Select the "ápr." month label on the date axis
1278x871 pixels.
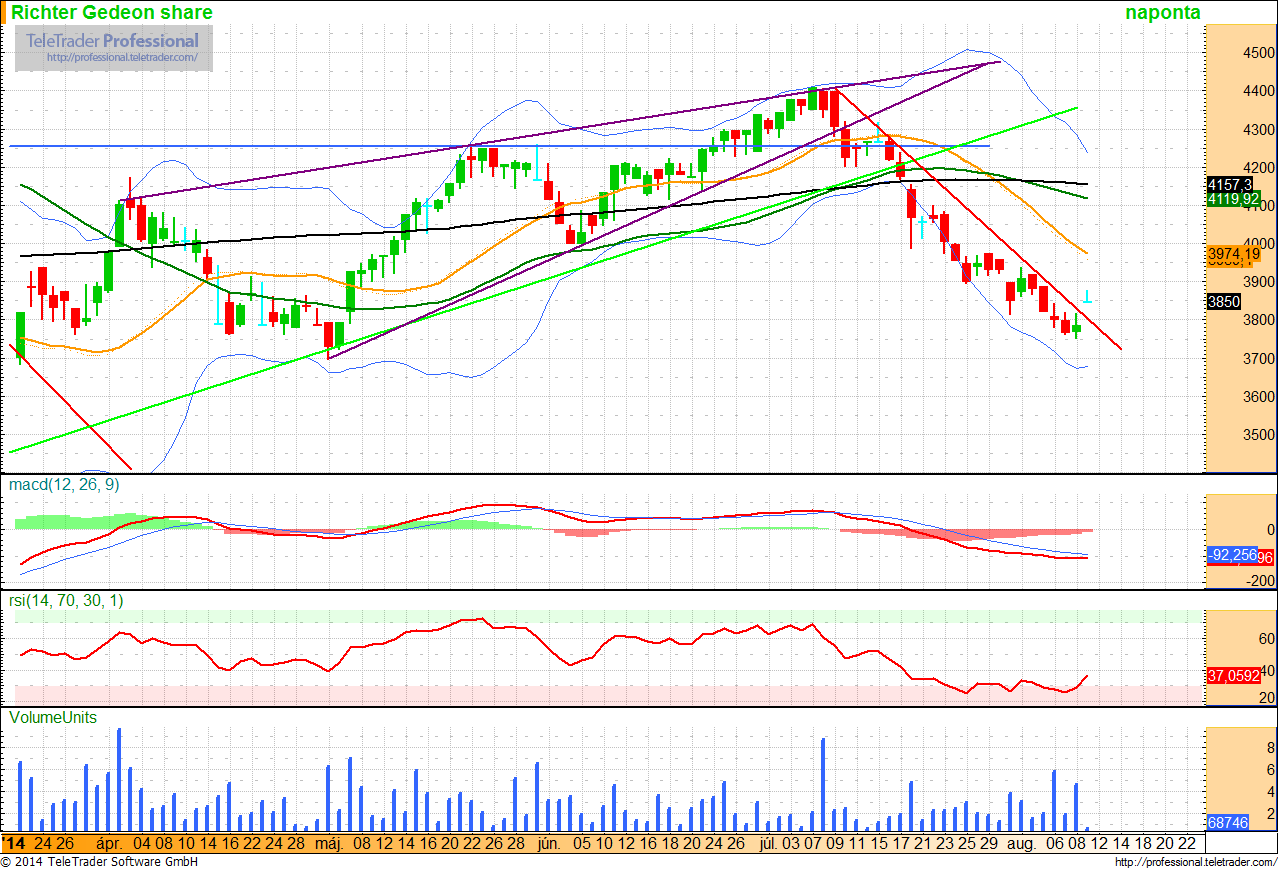click(x=109, y=843)
